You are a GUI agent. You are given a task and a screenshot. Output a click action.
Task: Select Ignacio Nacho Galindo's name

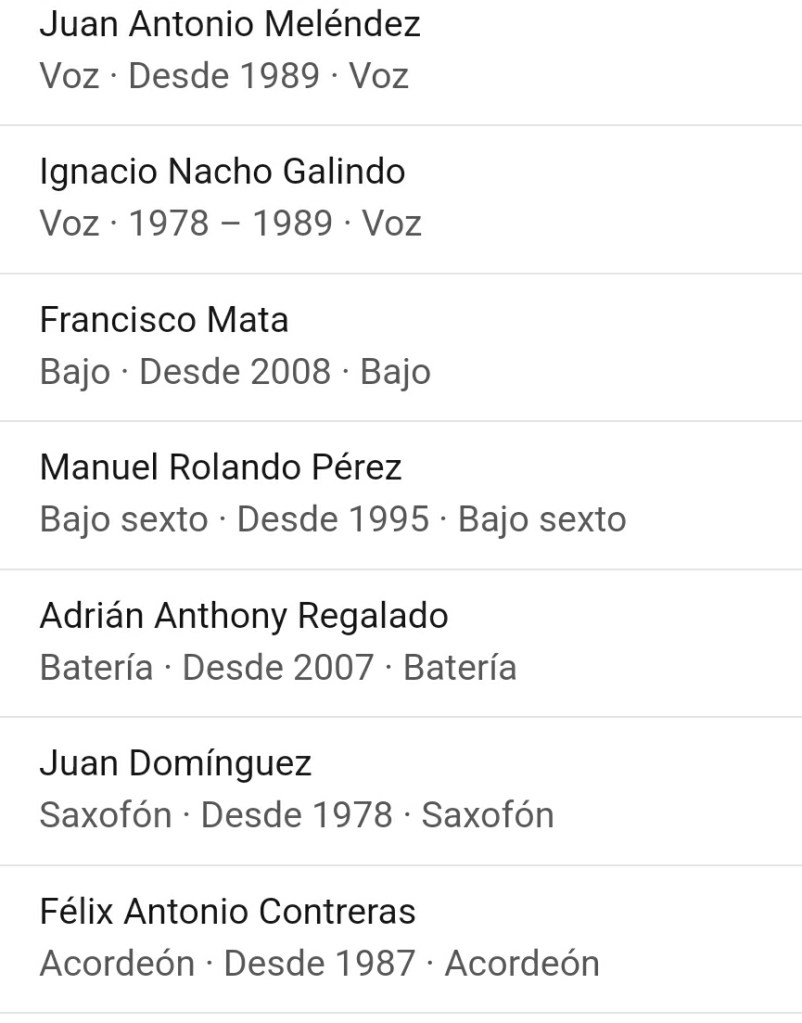click(222, 172)
